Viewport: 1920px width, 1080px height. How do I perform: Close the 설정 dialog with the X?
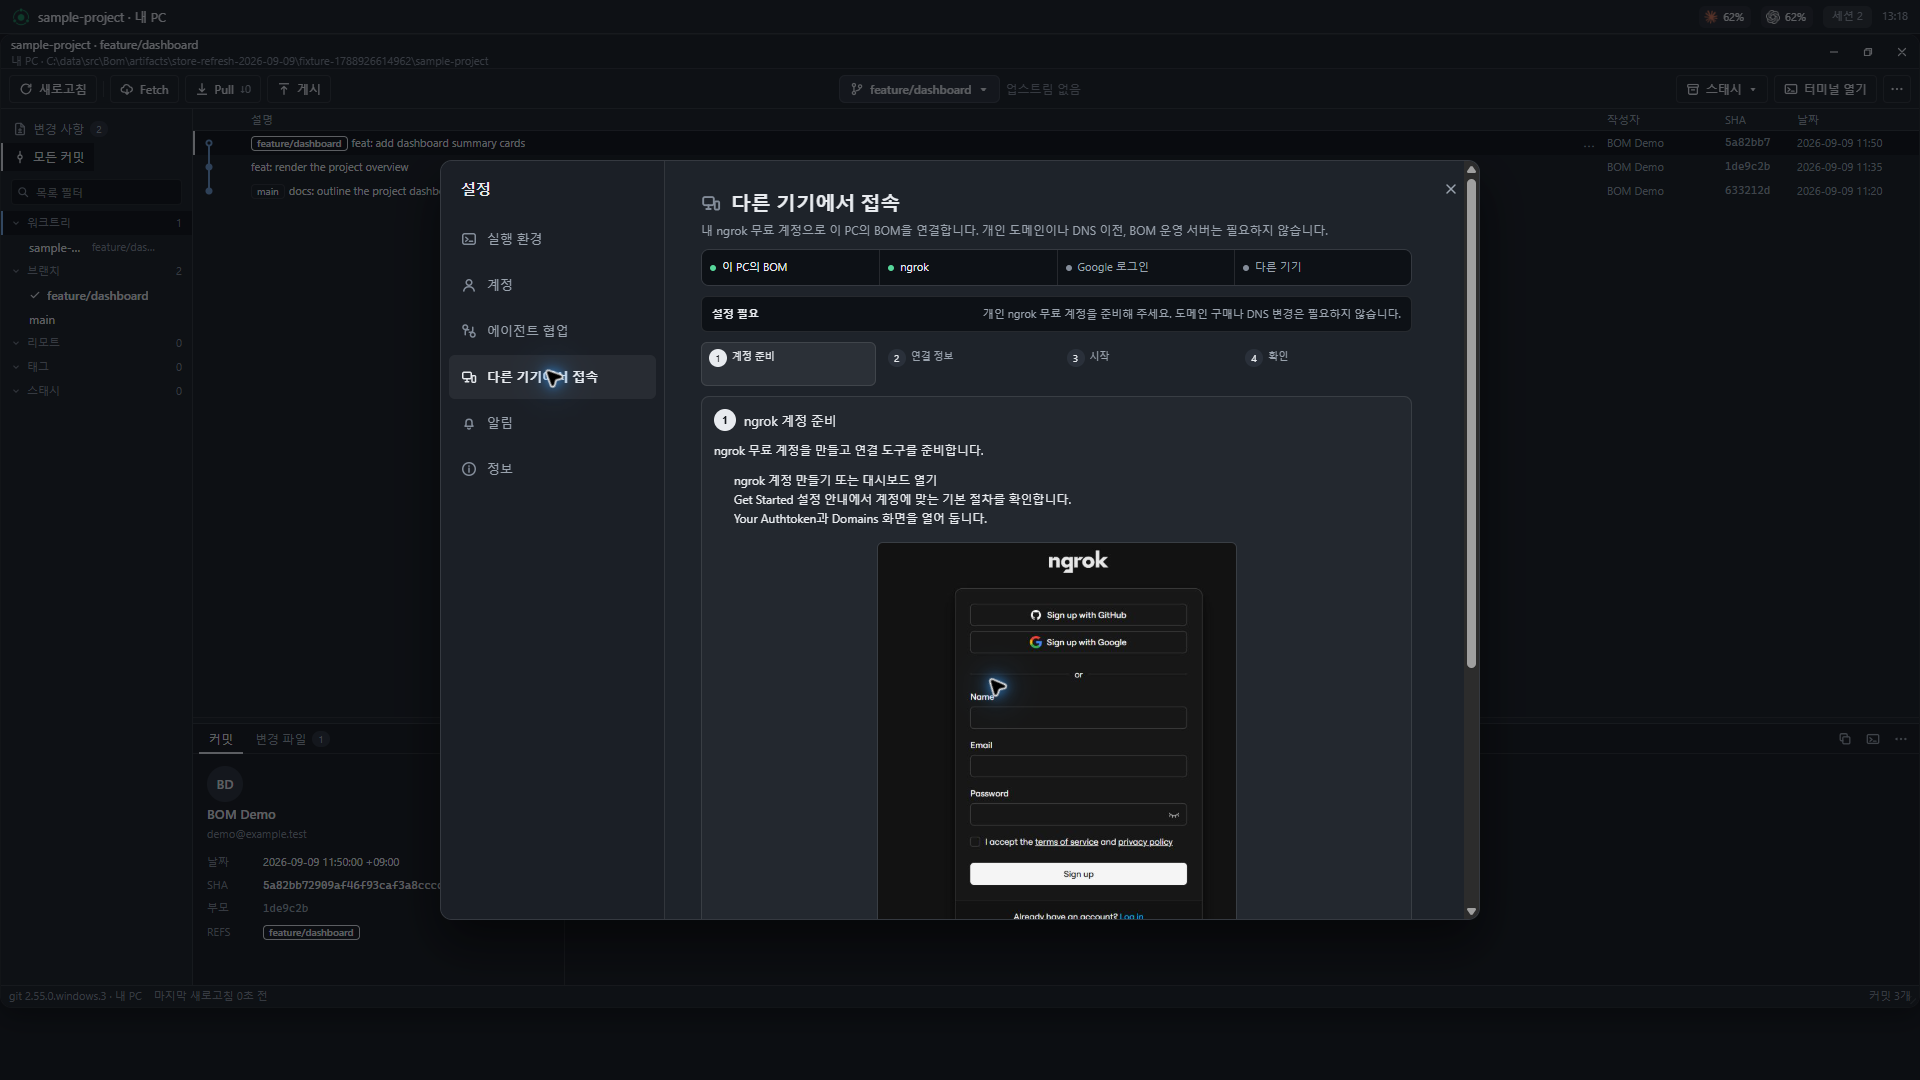(x=1451, y=189)
